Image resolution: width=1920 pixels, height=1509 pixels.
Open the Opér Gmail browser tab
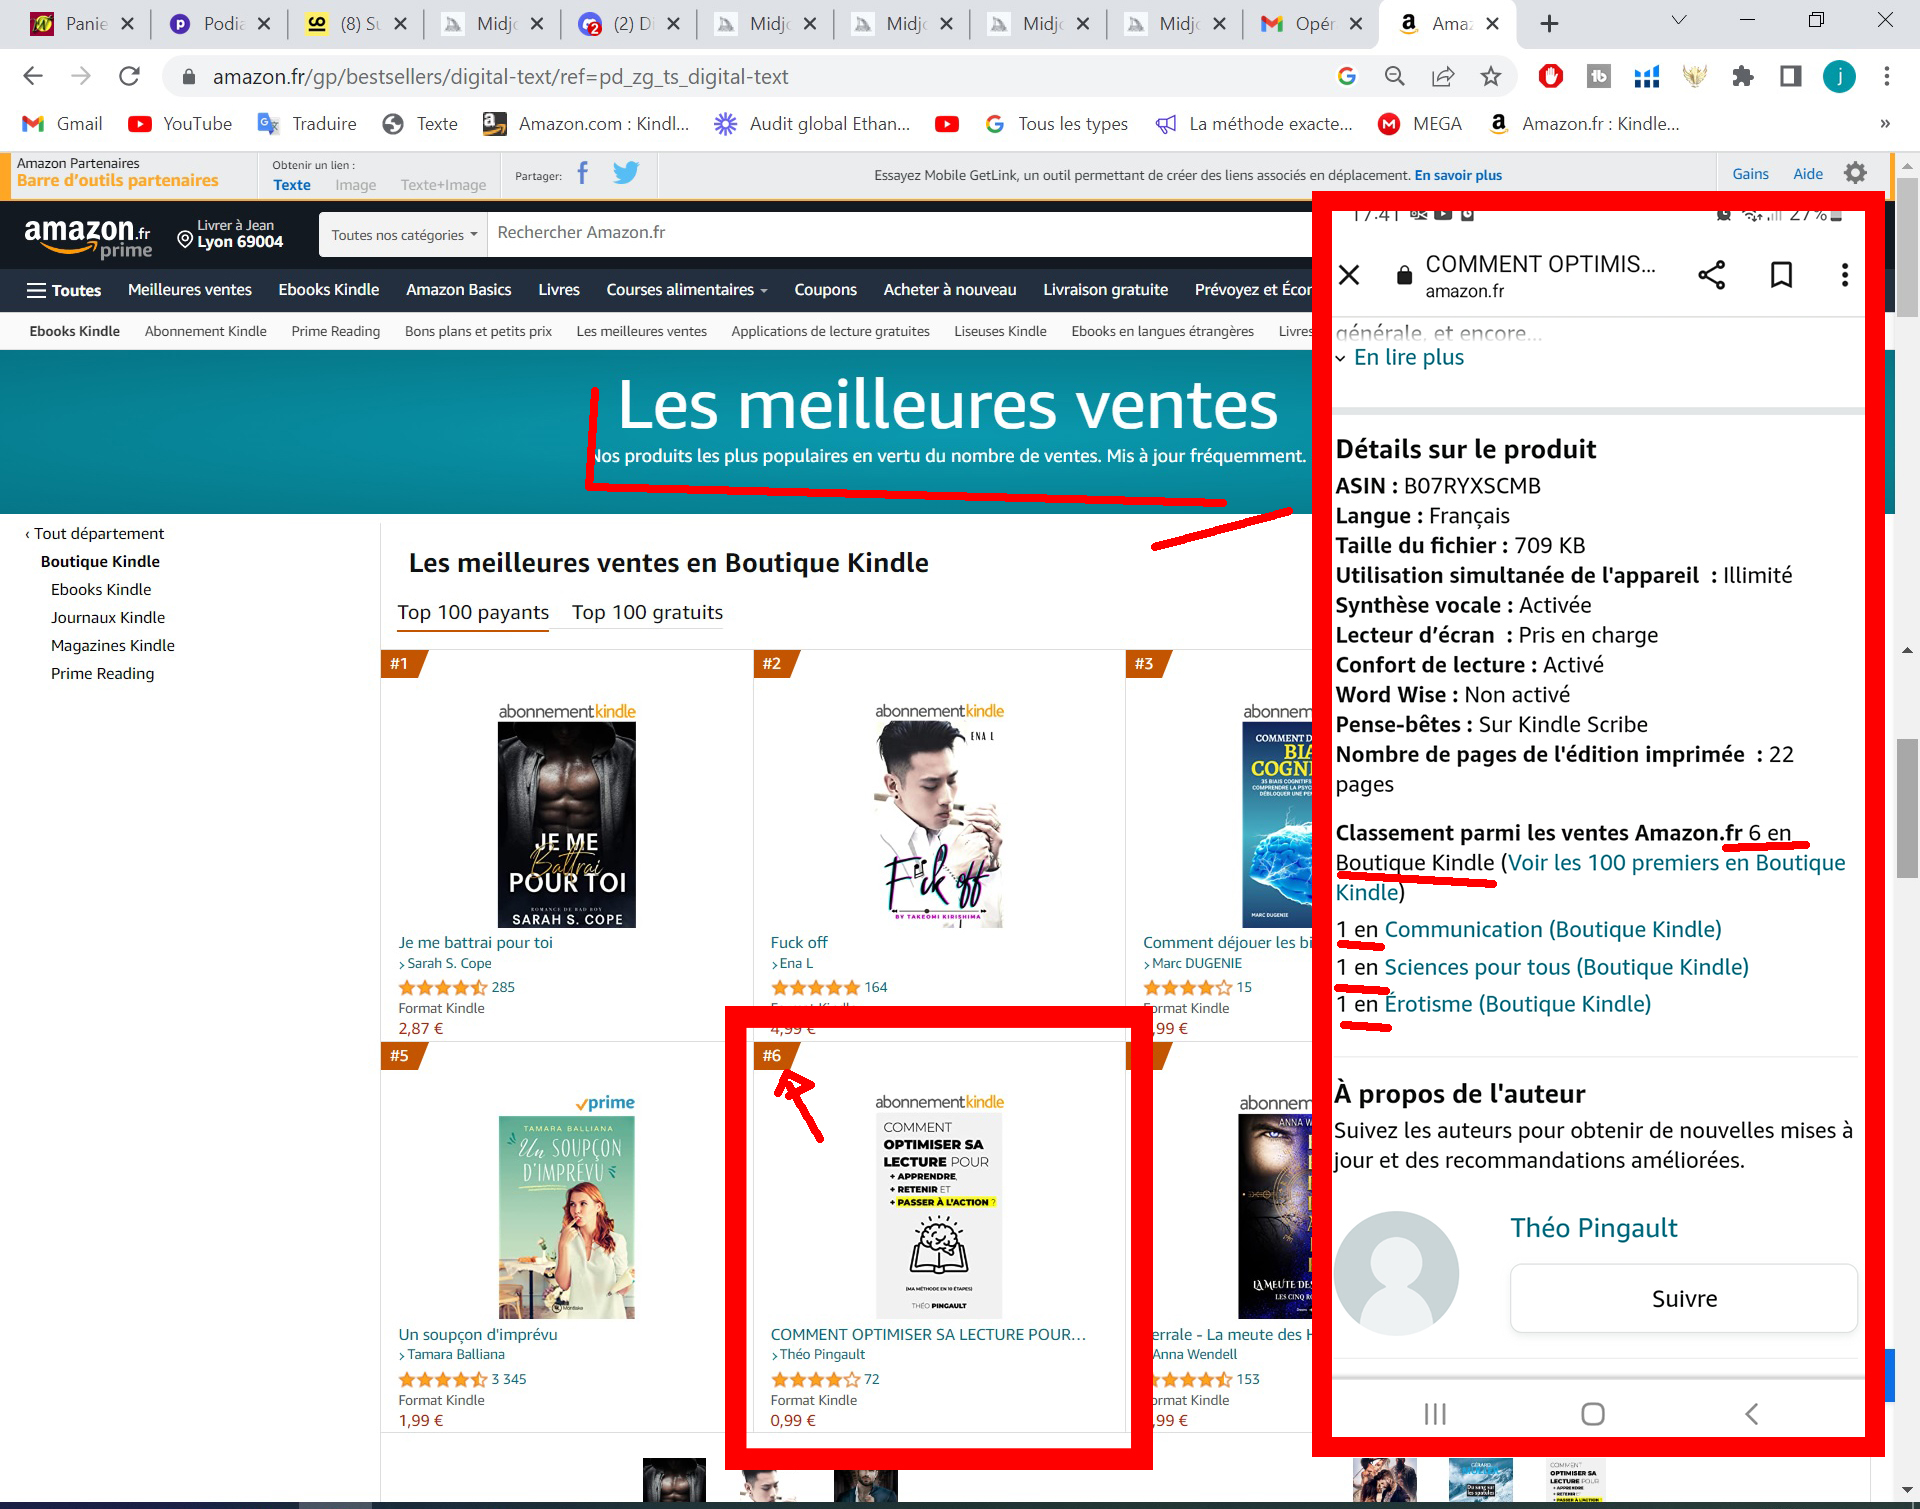tap(1300, 23)
